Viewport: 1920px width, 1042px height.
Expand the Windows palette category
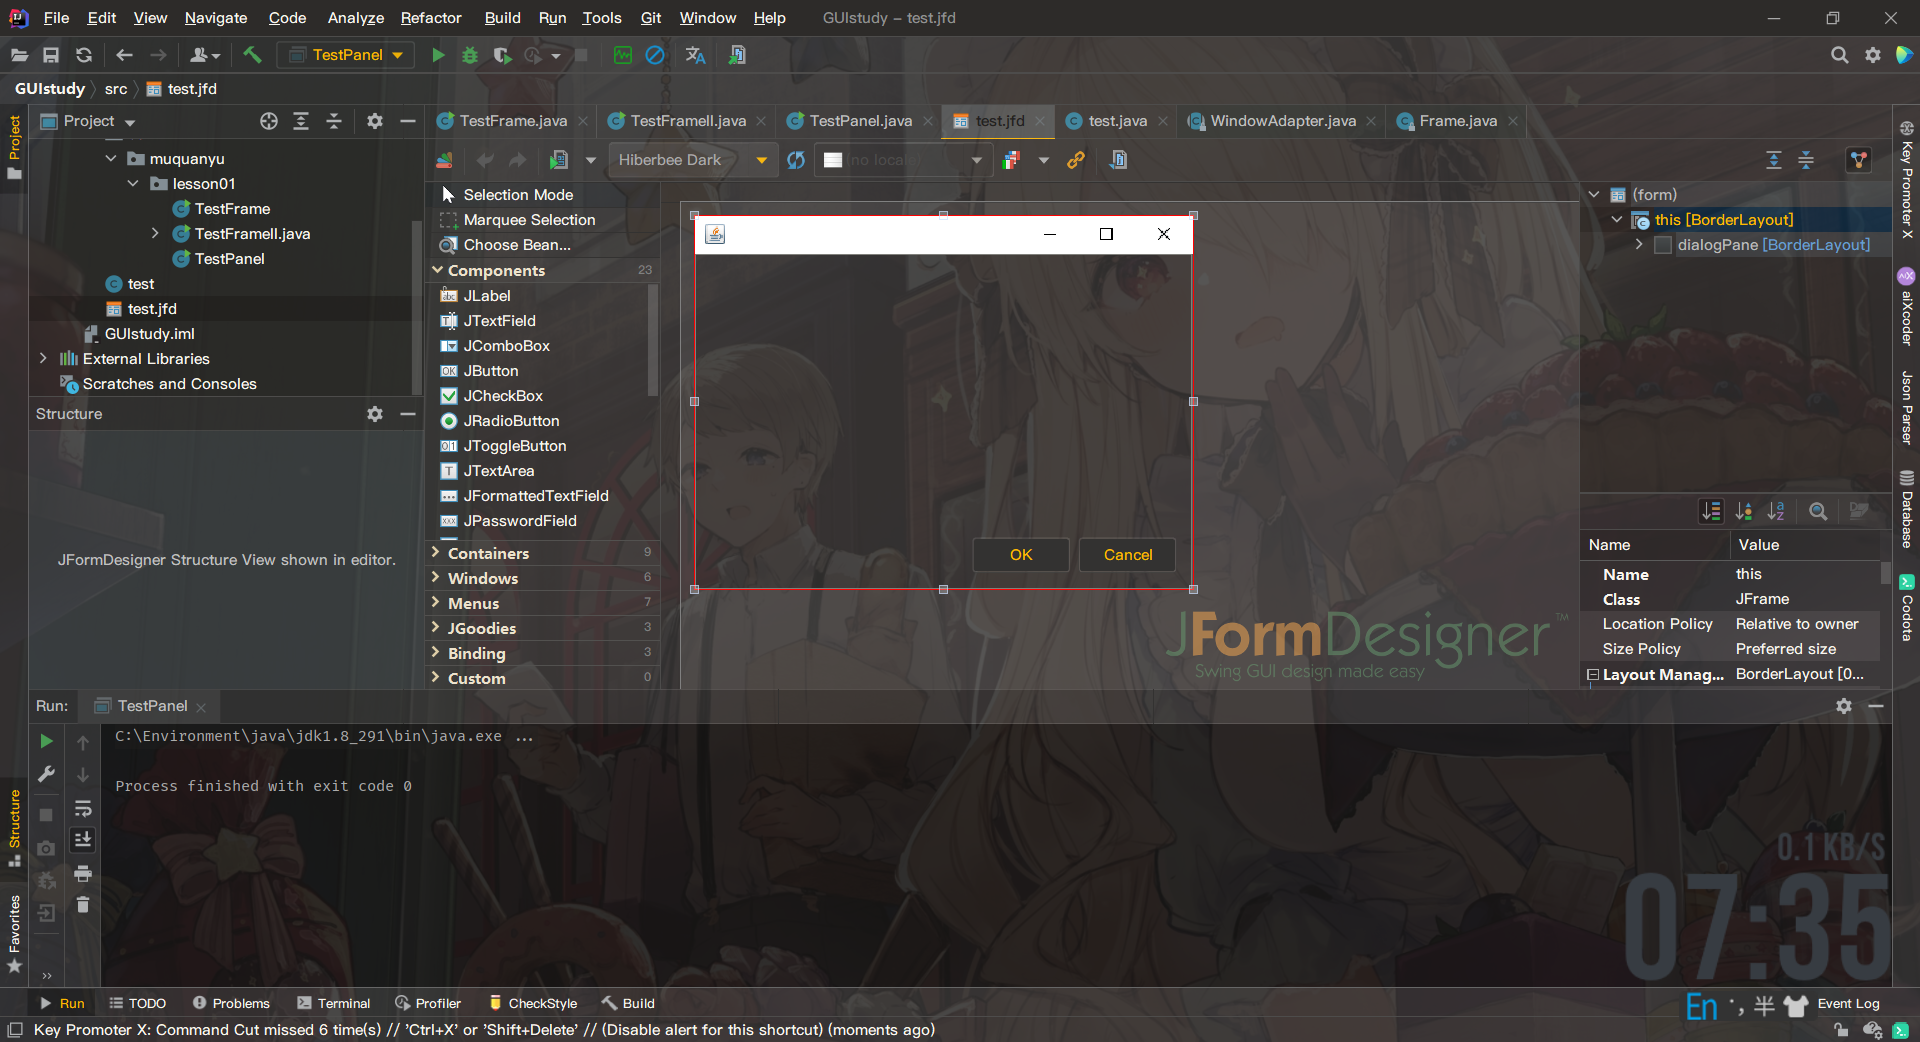(437, 578)
